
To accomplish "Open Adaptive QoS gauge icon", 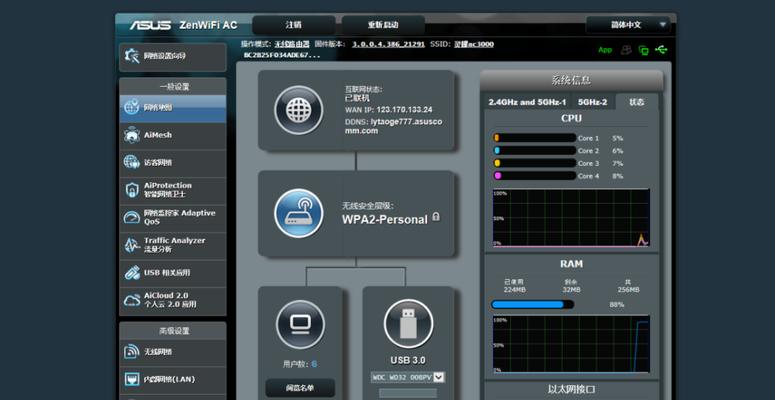I will pyautogui.click(x=132, y=218).
